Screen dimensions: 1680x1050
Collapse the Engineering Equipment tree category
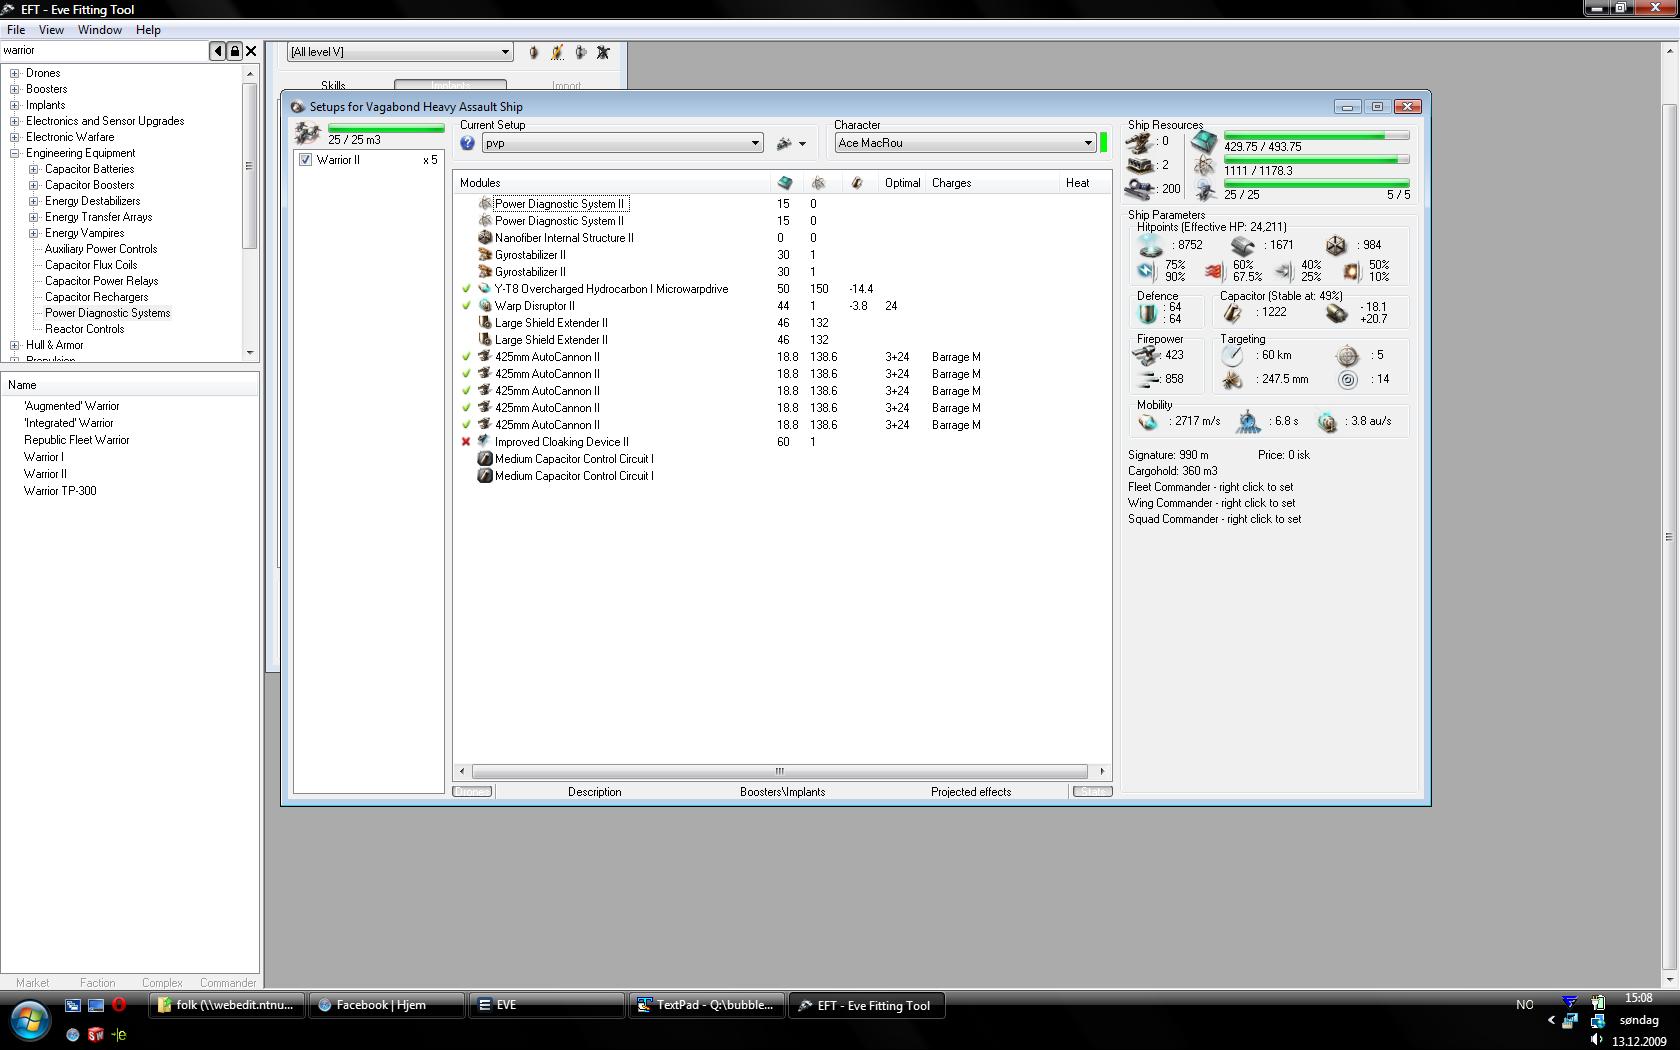click(x=15, y=153)
